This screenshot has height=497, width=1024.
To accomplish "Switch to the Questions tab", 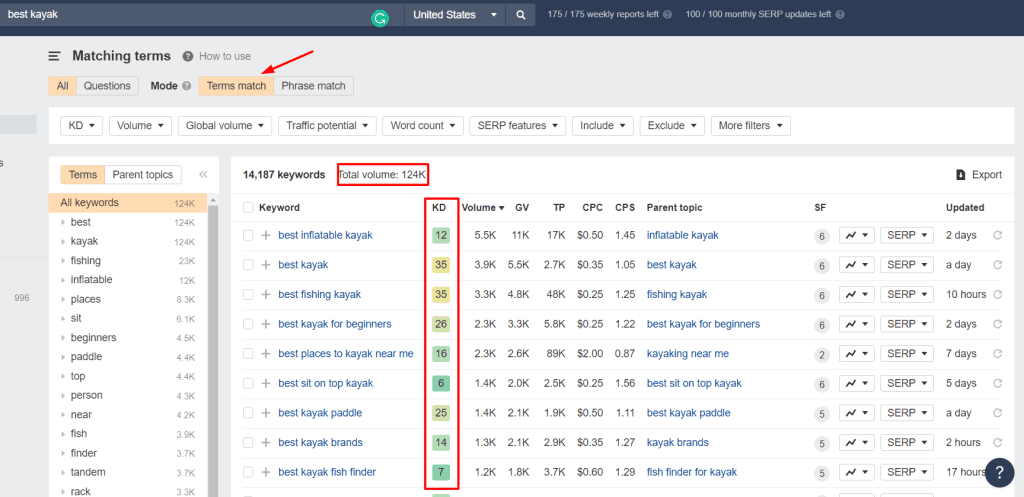I will pos(107,86).
